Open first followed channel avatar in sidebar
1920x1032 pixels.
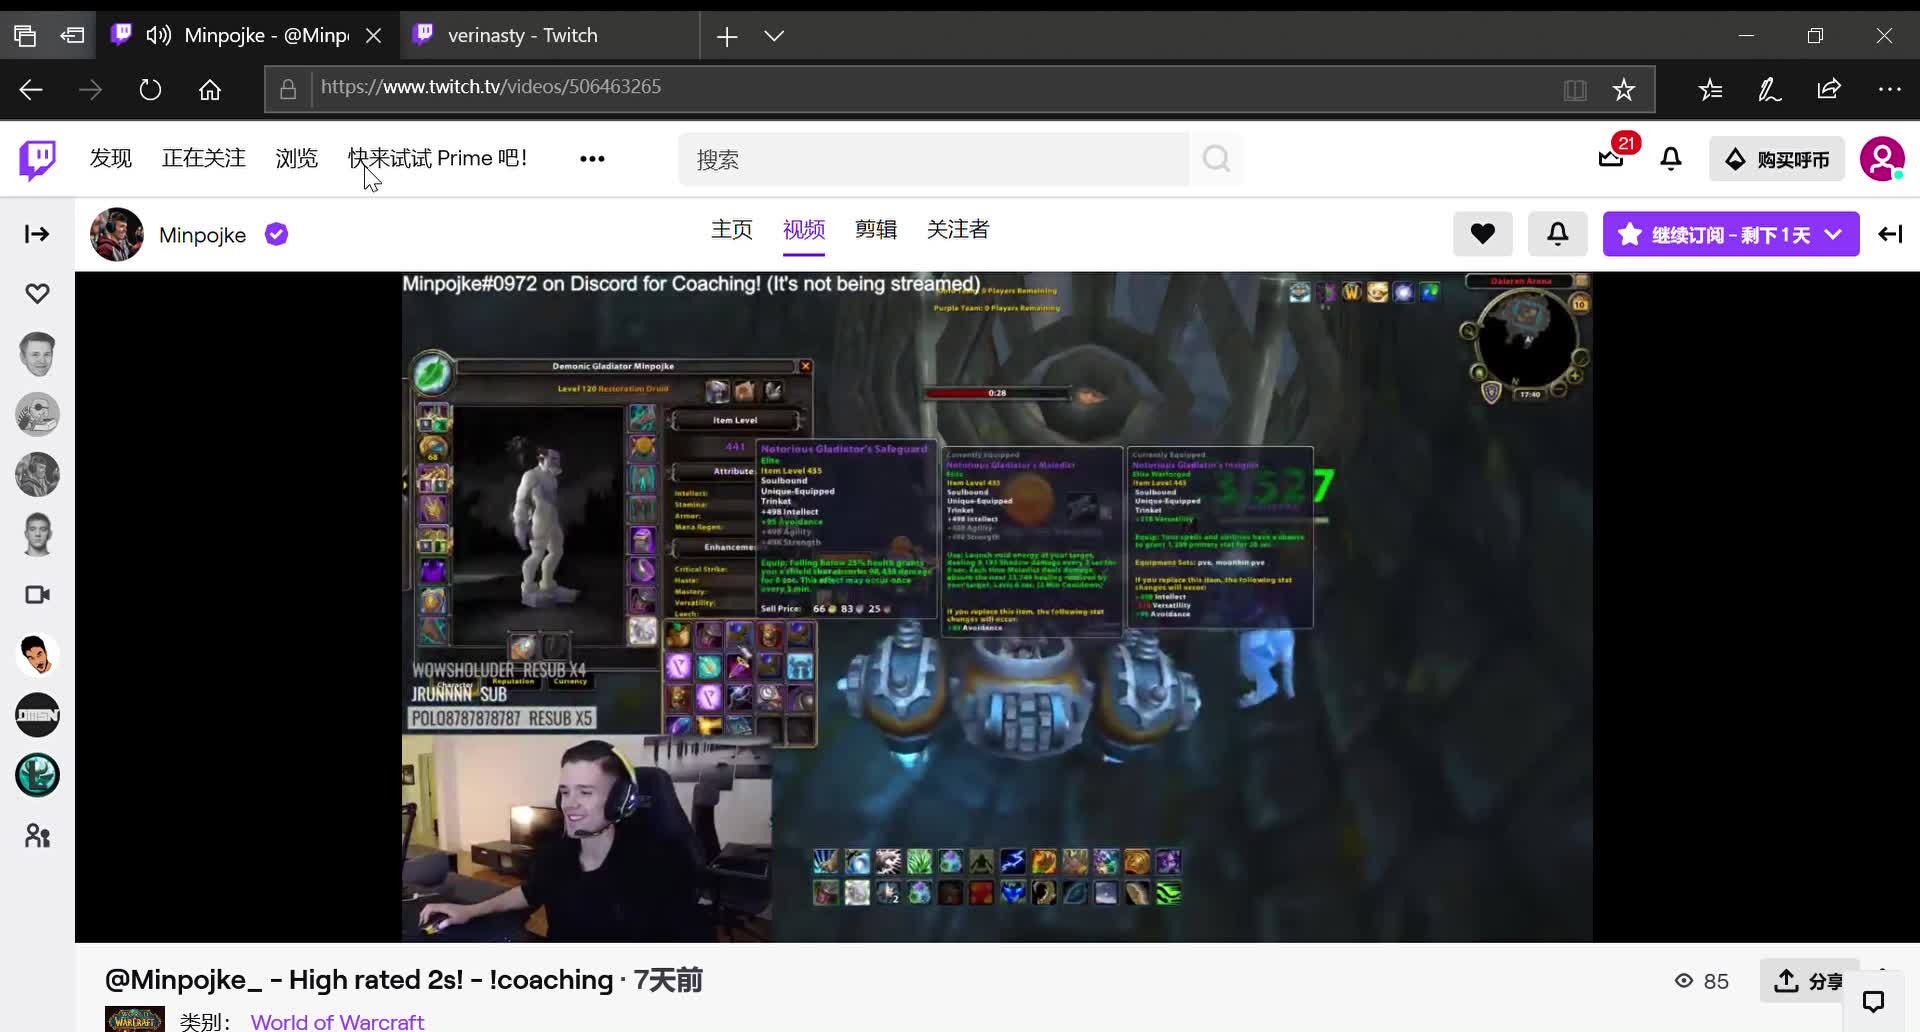[37, 354]
